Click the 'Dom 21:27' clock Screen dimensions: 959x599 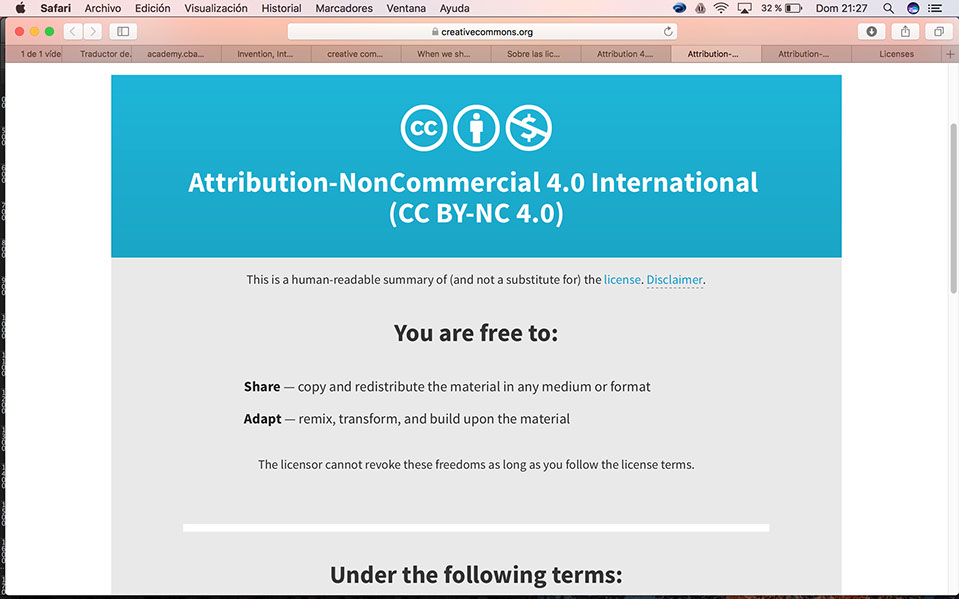(x=842, y=8)
